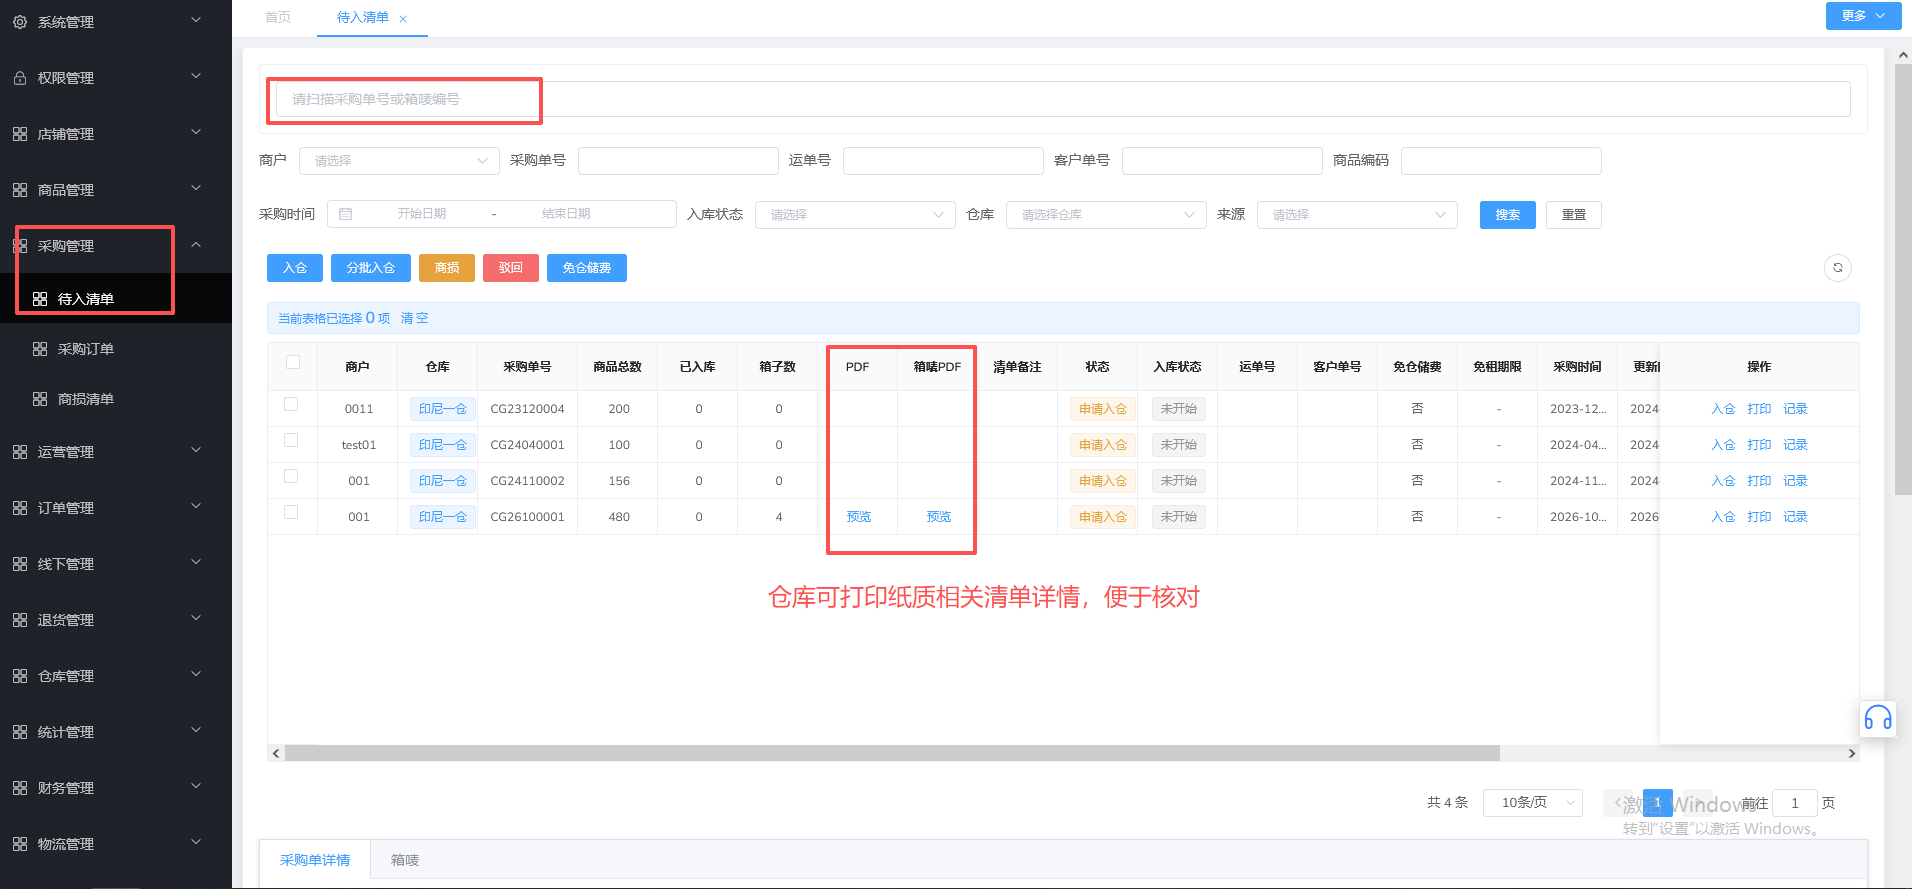Toggle the select-all checkbox in table header

[x=292, y=362]
